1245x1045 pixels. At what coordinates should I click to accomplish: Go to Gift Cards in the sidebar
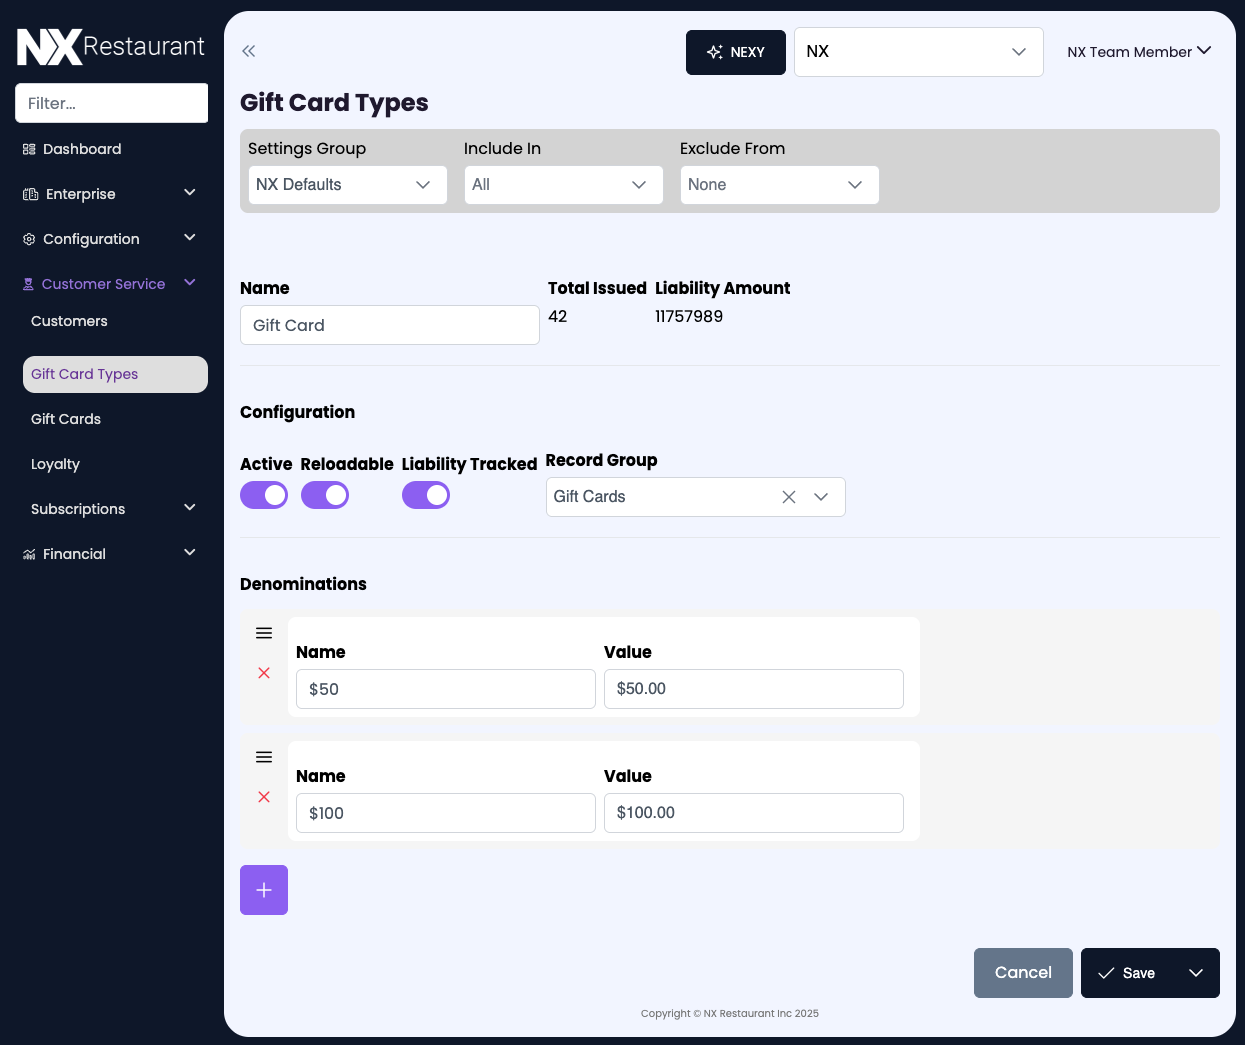(x=66, y=419)
